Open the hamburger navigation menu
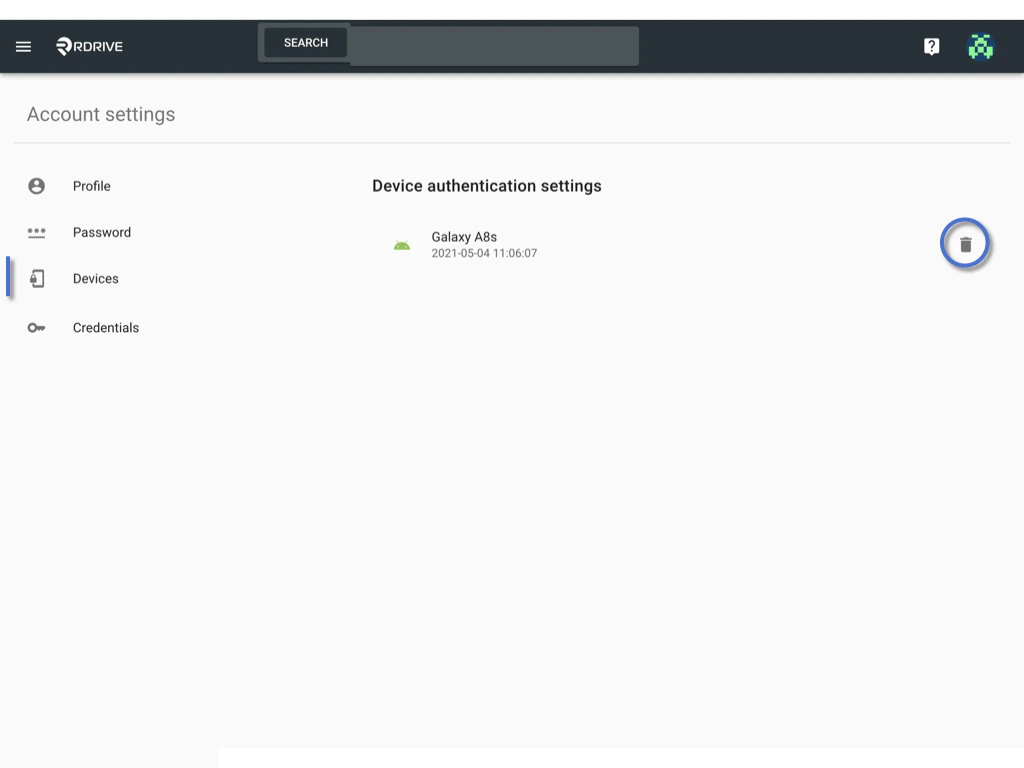The height and width of the screenshot is (768, 1024). click(x=24, y=46)
